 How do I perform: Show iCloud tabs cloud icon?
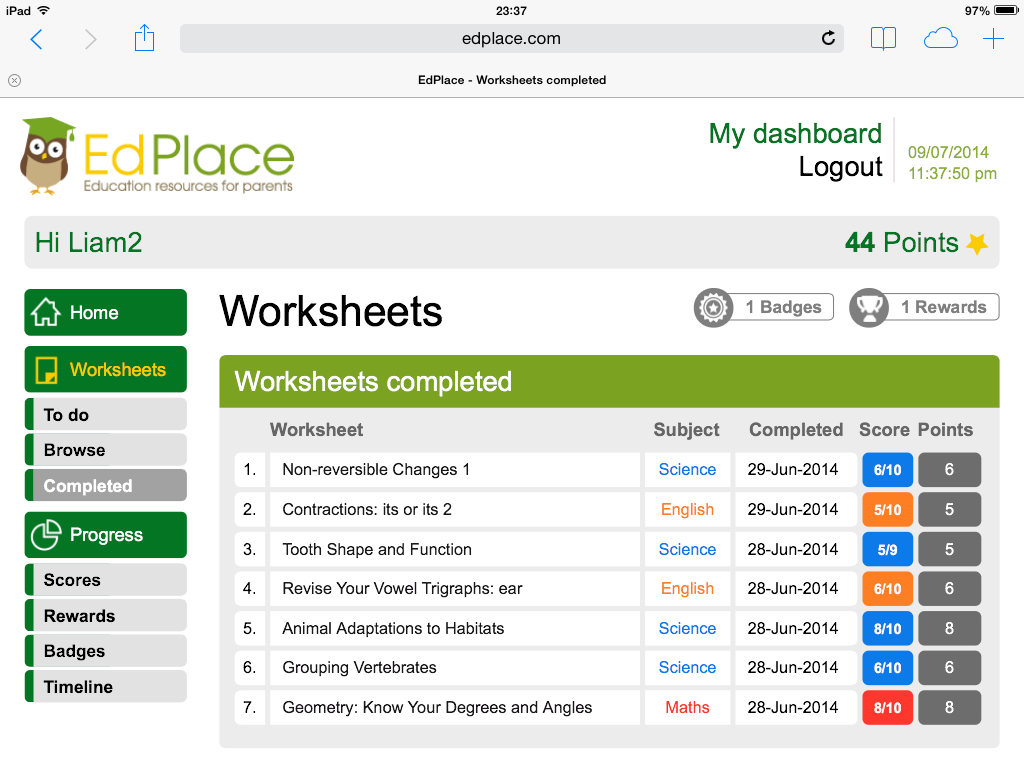tap(940, 39)
